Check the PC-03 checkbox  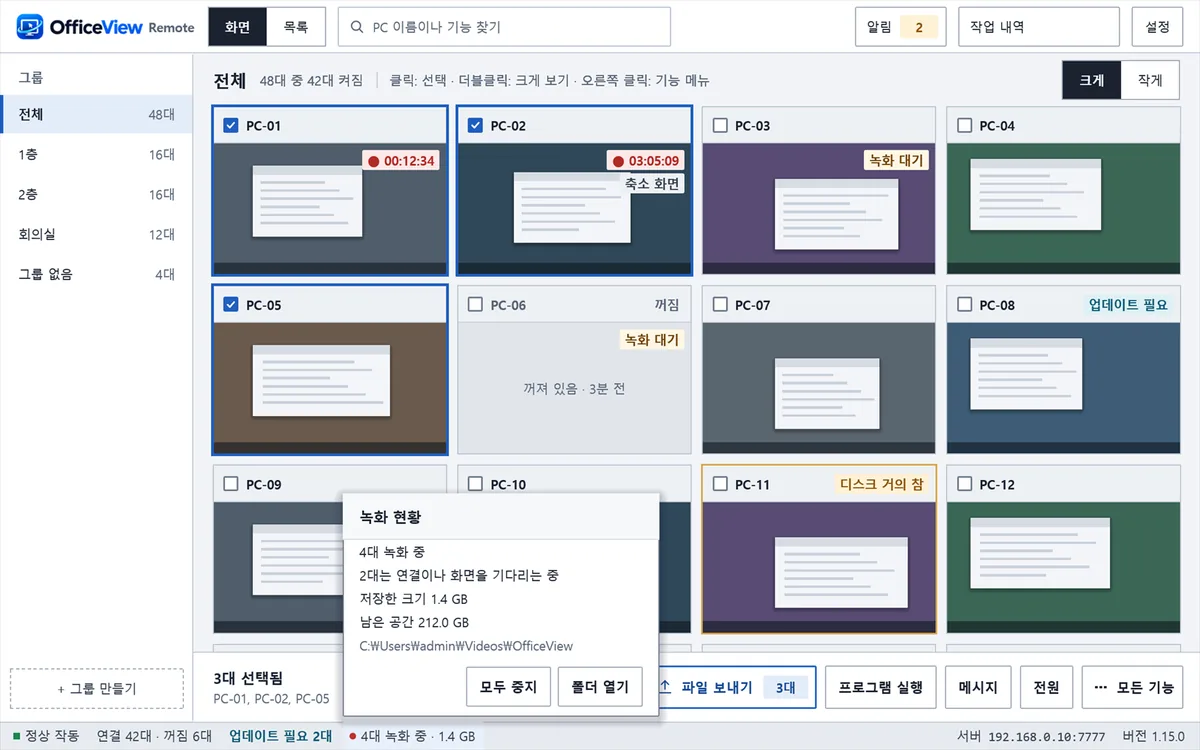(x=720, y=126)
